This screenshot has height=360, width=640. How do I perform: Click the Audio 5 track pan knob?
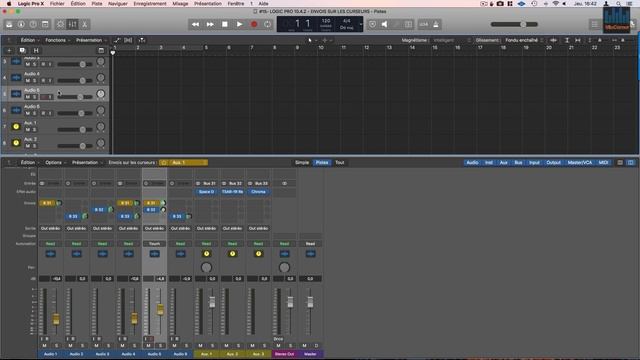pyautogui.click(x=100, y=94)
